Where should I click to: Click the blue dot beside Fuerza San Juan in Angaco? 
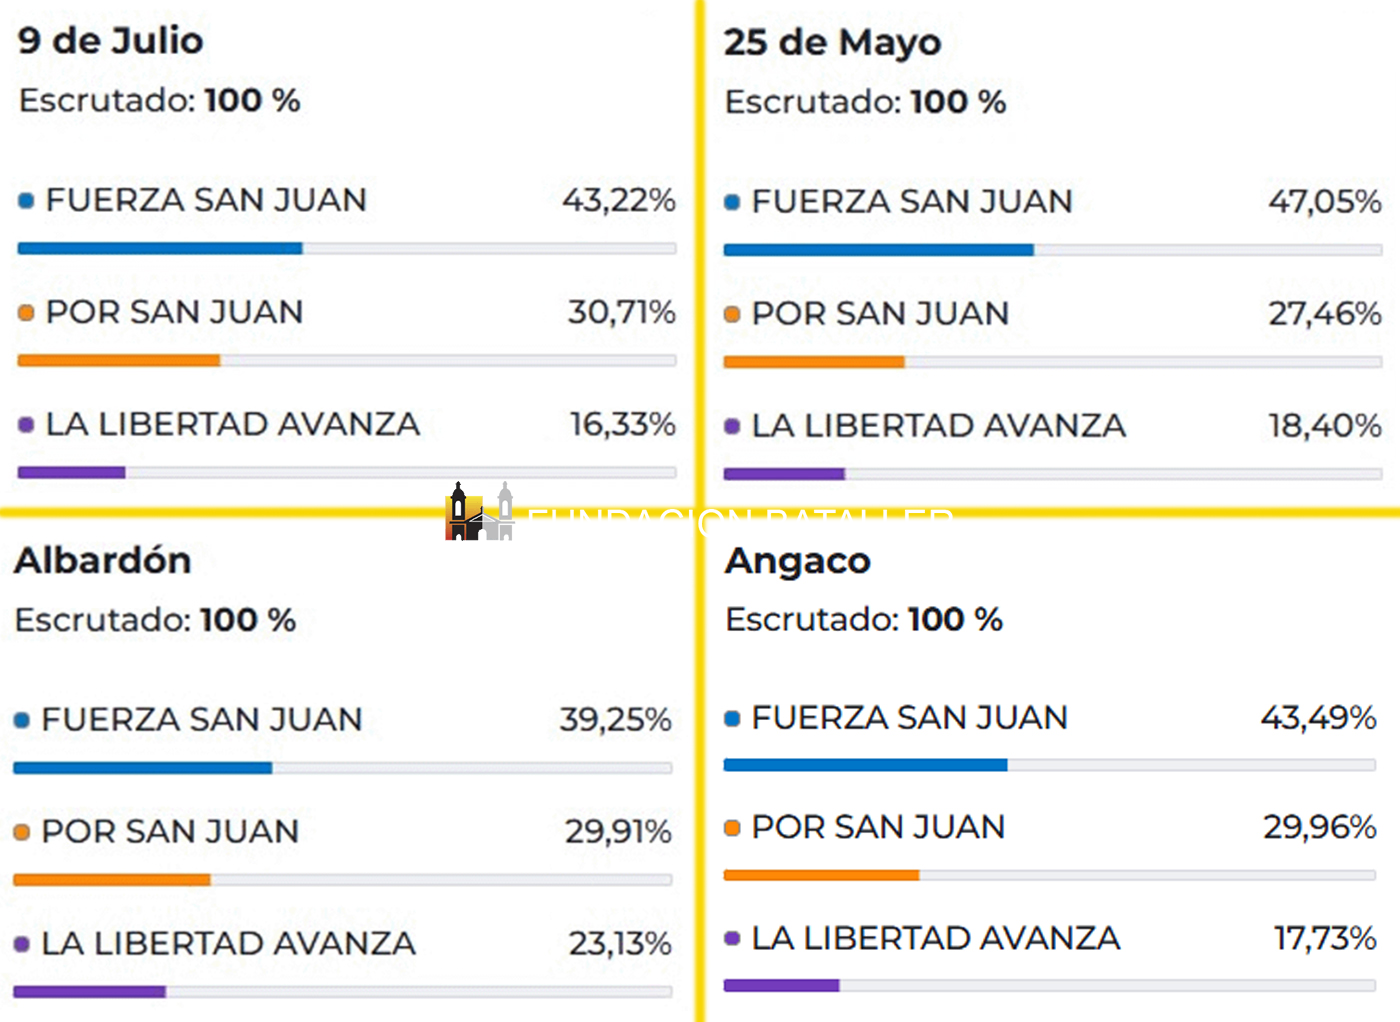click(732, 718)
